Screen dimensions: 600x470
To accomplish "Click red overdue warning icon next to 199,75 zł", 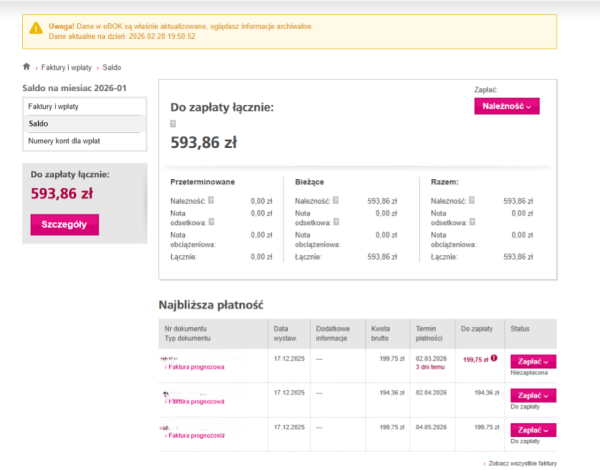I will pos(494,358).
